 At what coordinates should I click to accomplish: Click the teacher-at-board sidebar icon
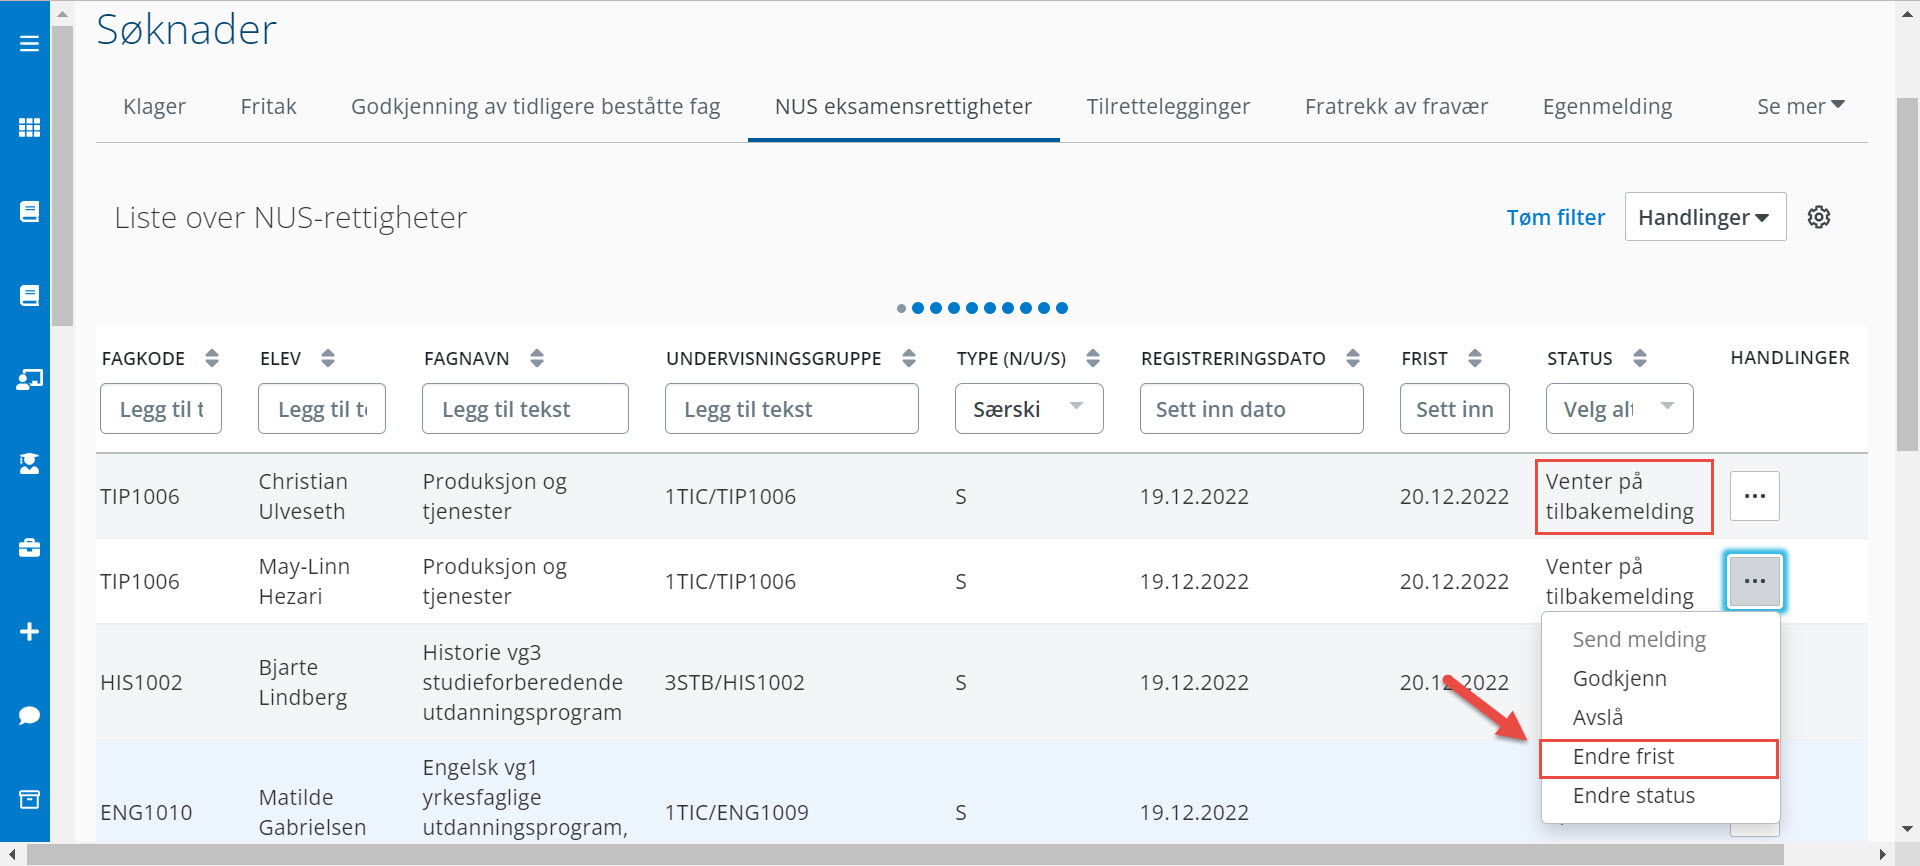coord(29,379)
